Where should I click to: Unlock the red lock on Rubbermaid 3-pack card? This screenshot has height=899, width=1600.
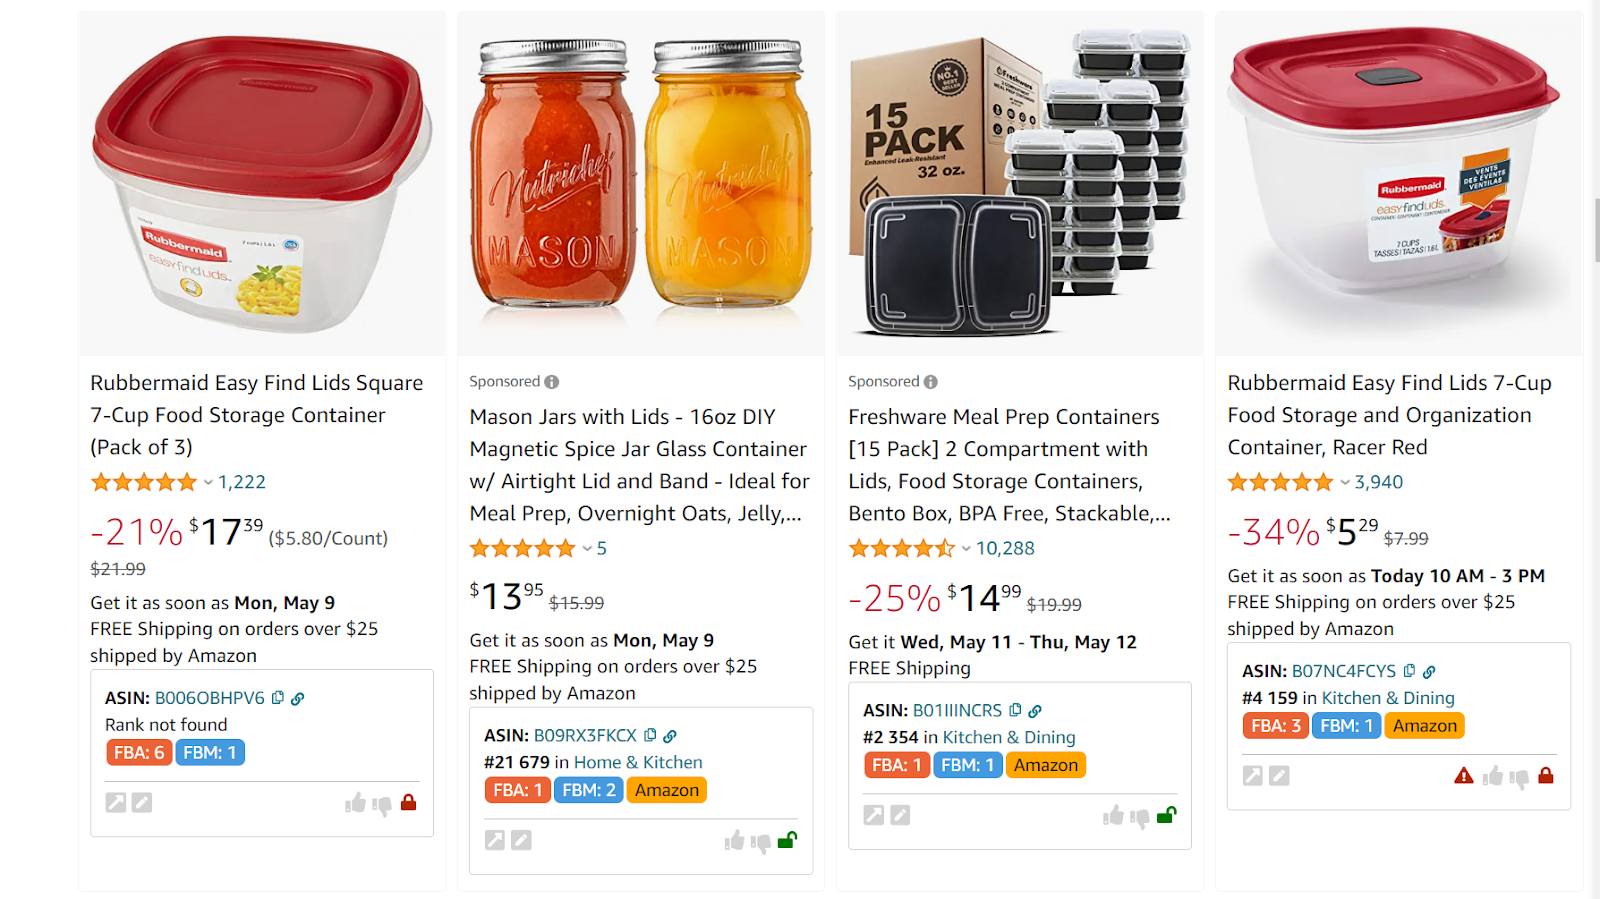408,803
